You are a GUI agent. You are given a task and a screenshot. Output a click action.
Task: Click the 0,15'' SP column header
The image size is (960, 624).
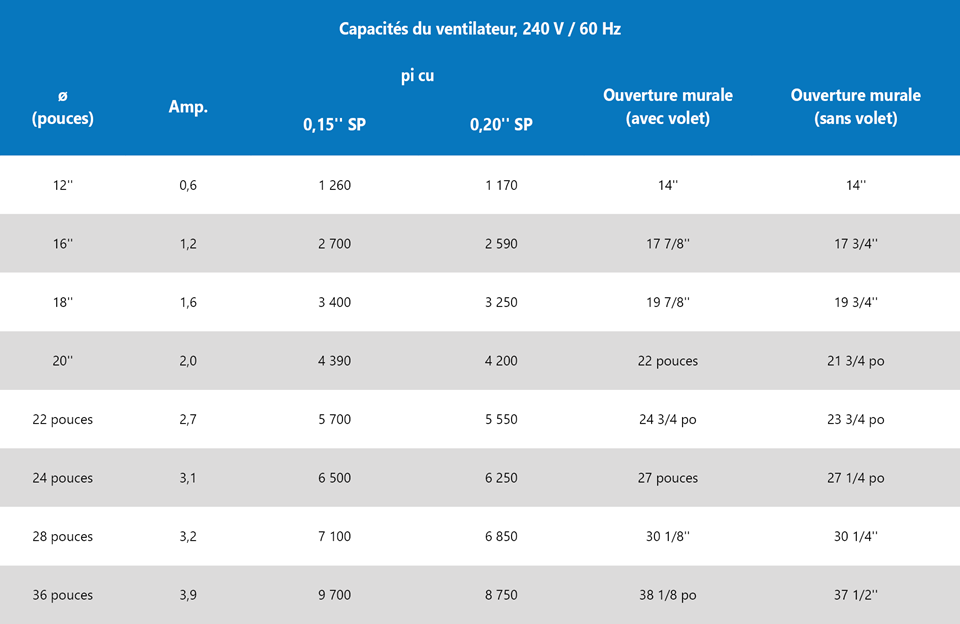click(334, 125)
